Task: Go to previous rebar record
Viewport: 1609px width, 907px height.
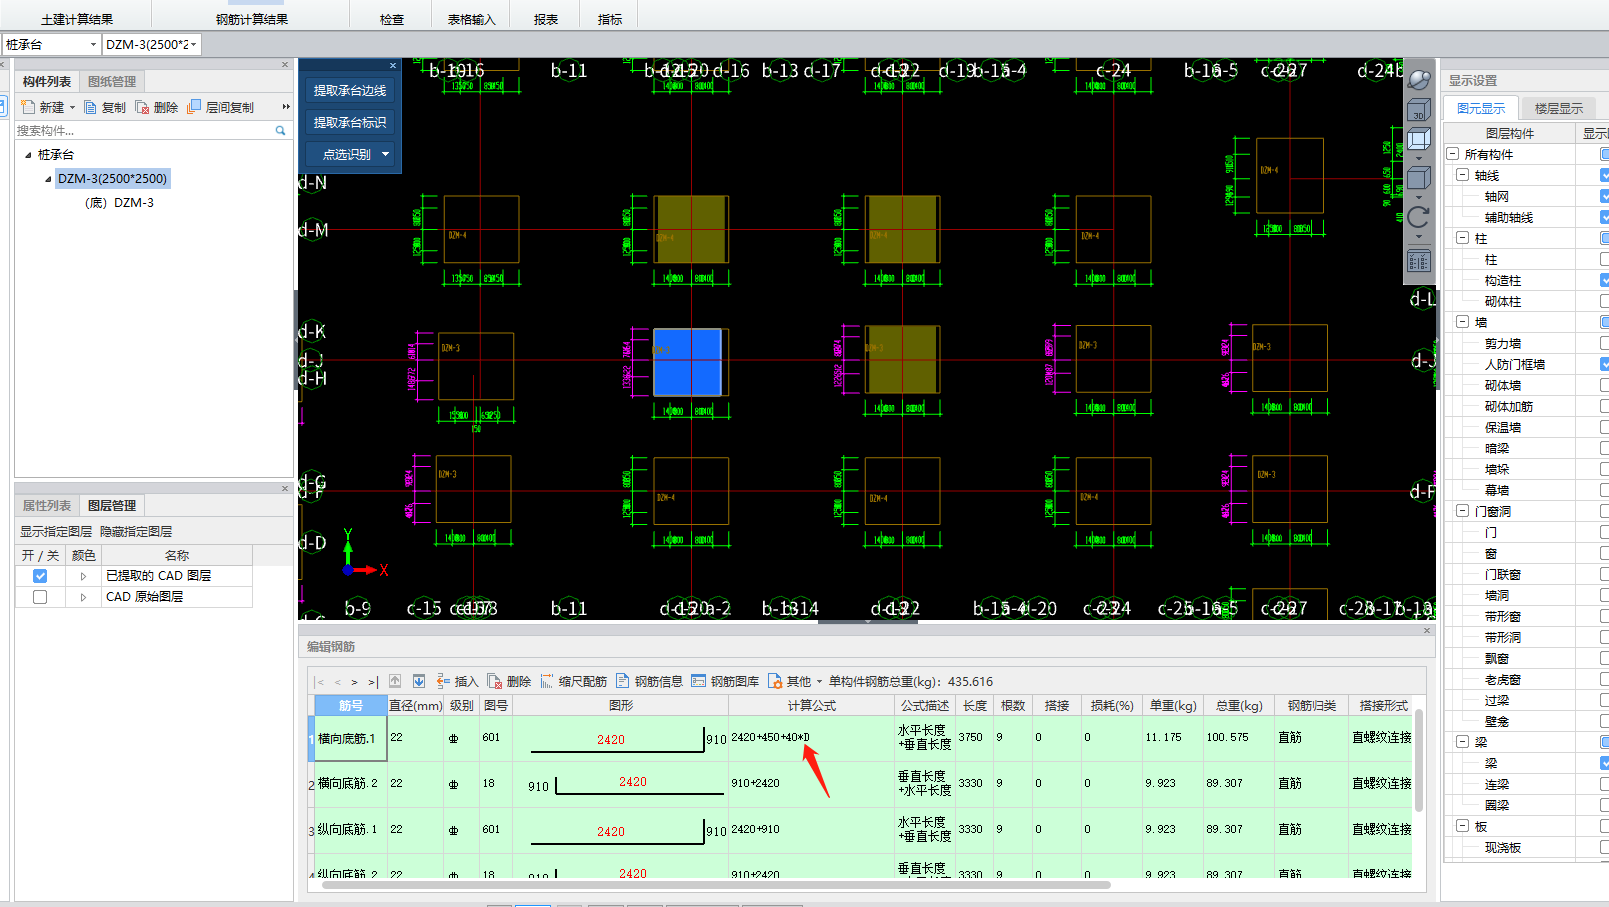Action: 338,682
